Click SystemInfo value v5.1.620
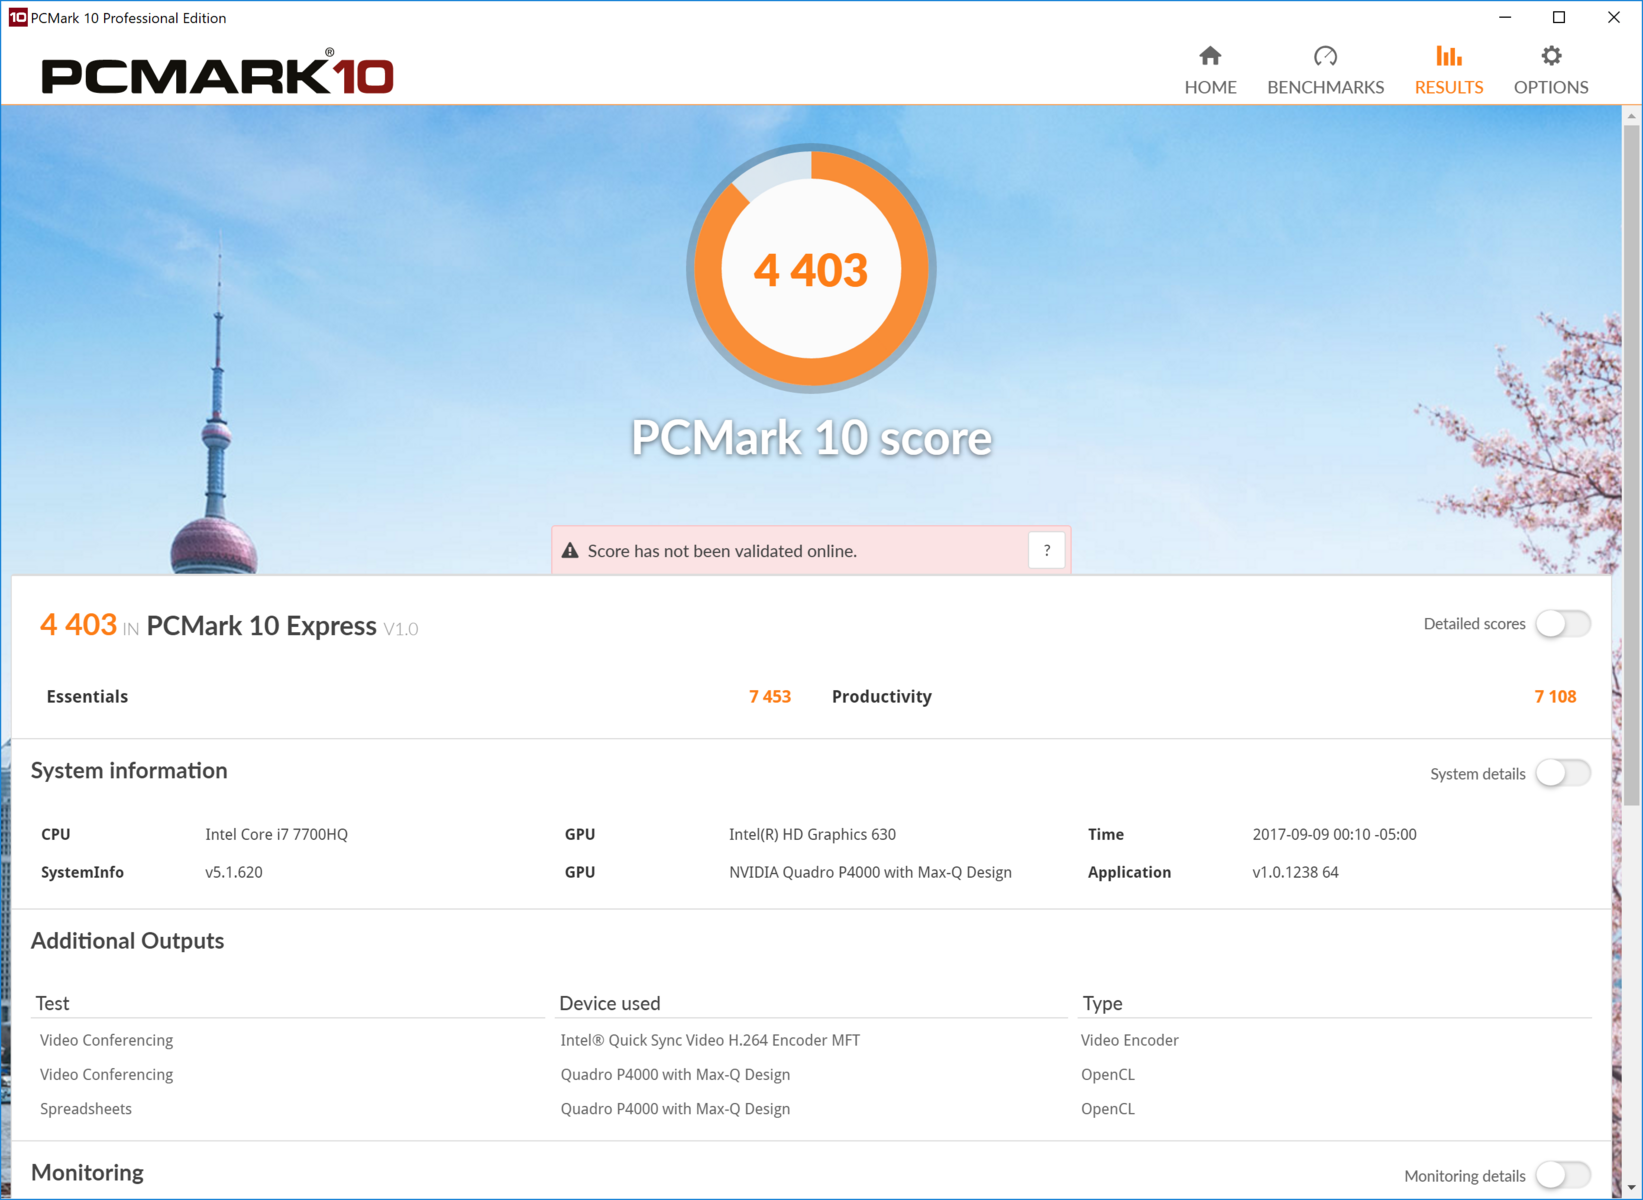The height and width of the screenshot is (1200, 1643). [234, 872]
